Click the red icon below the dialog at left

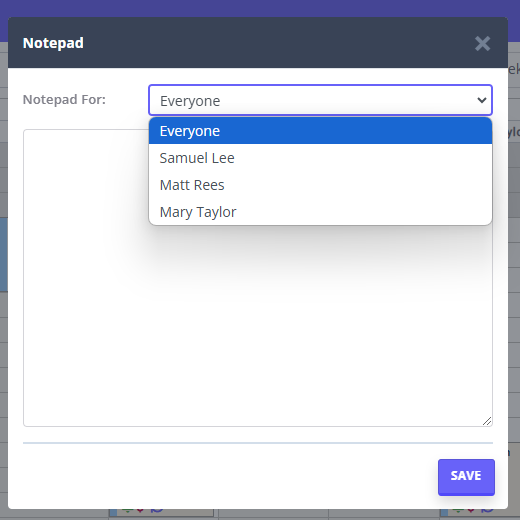[140, 510]
